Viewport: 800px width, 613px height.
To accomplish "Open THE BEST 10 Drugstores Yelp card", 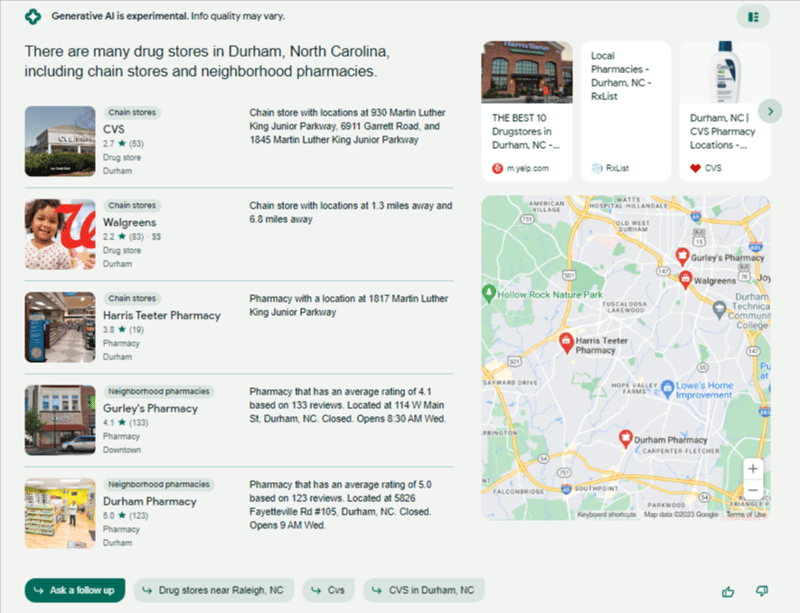I will pos(527,111).
